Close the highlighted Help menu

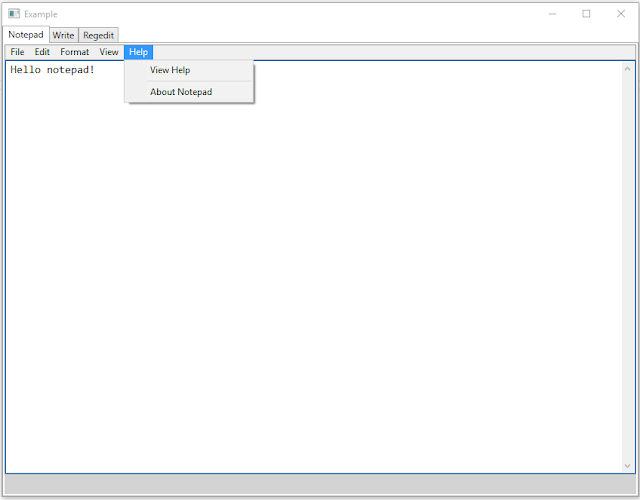pos(138,52)
